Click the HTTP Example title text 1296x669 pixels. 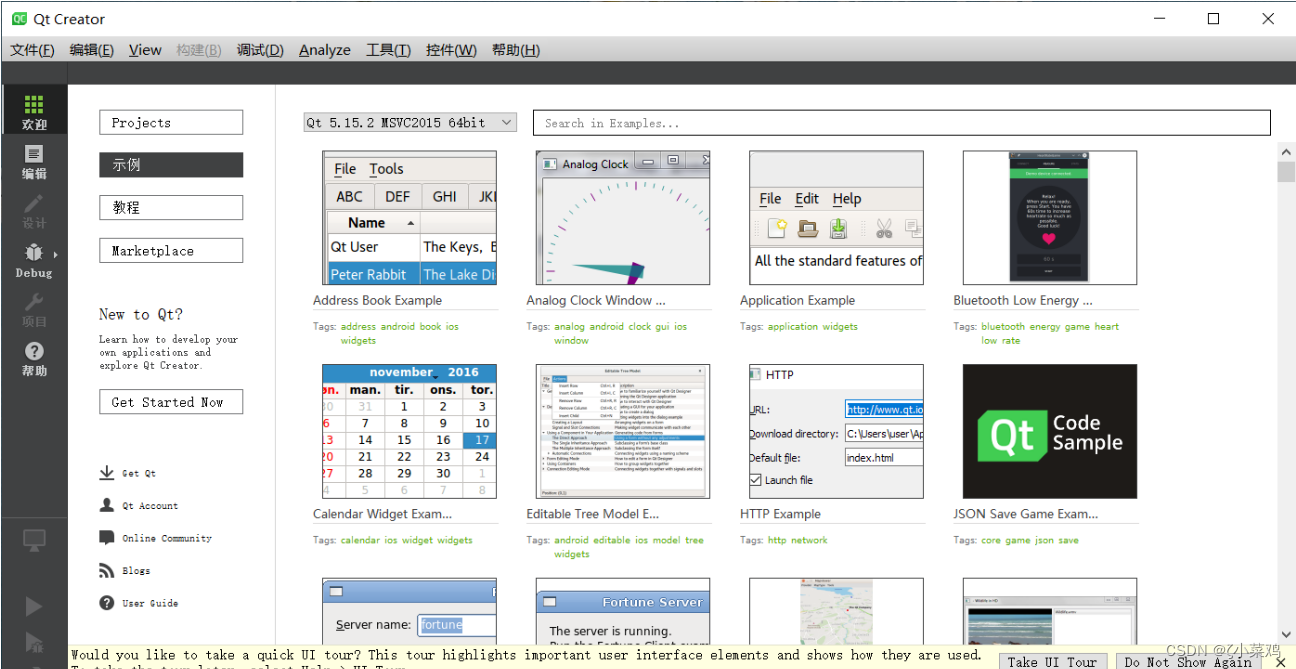(780, 514)
